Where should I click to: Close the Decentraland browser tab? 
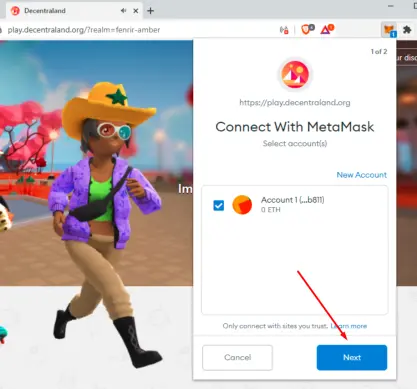[136, 11]
